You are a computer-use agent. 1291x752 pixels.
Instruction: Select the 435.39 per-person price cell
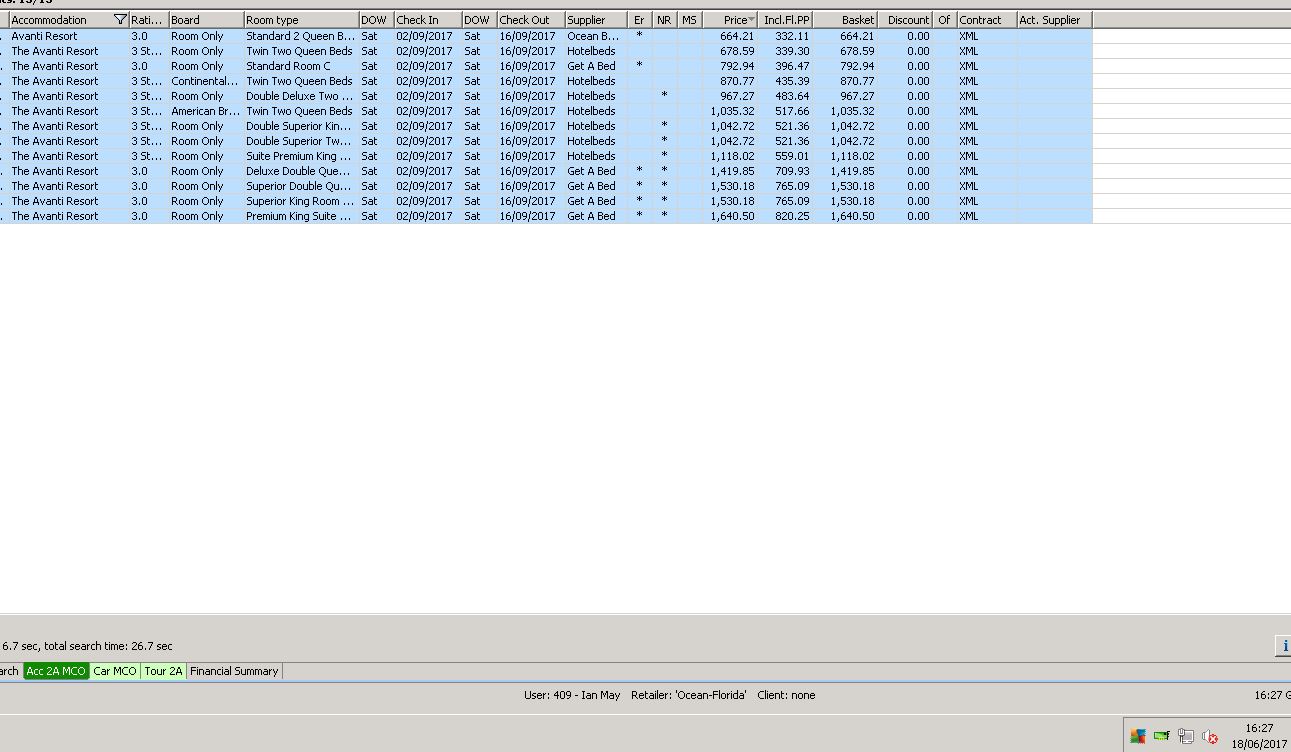pyautogui.click(x=786, y=81)
